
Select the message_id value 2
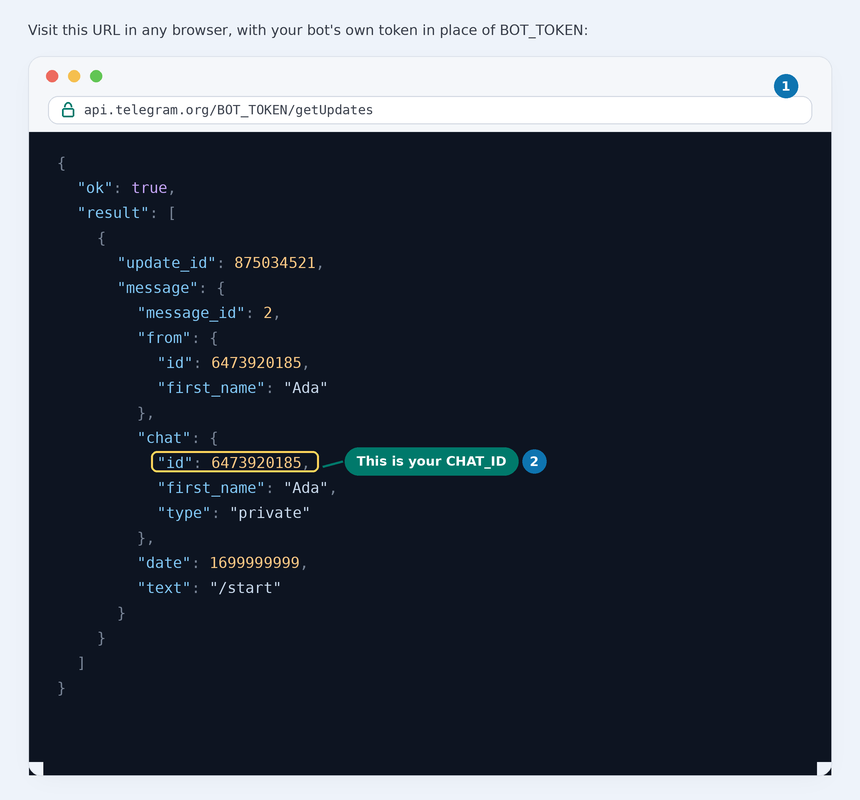coord(268,313)
